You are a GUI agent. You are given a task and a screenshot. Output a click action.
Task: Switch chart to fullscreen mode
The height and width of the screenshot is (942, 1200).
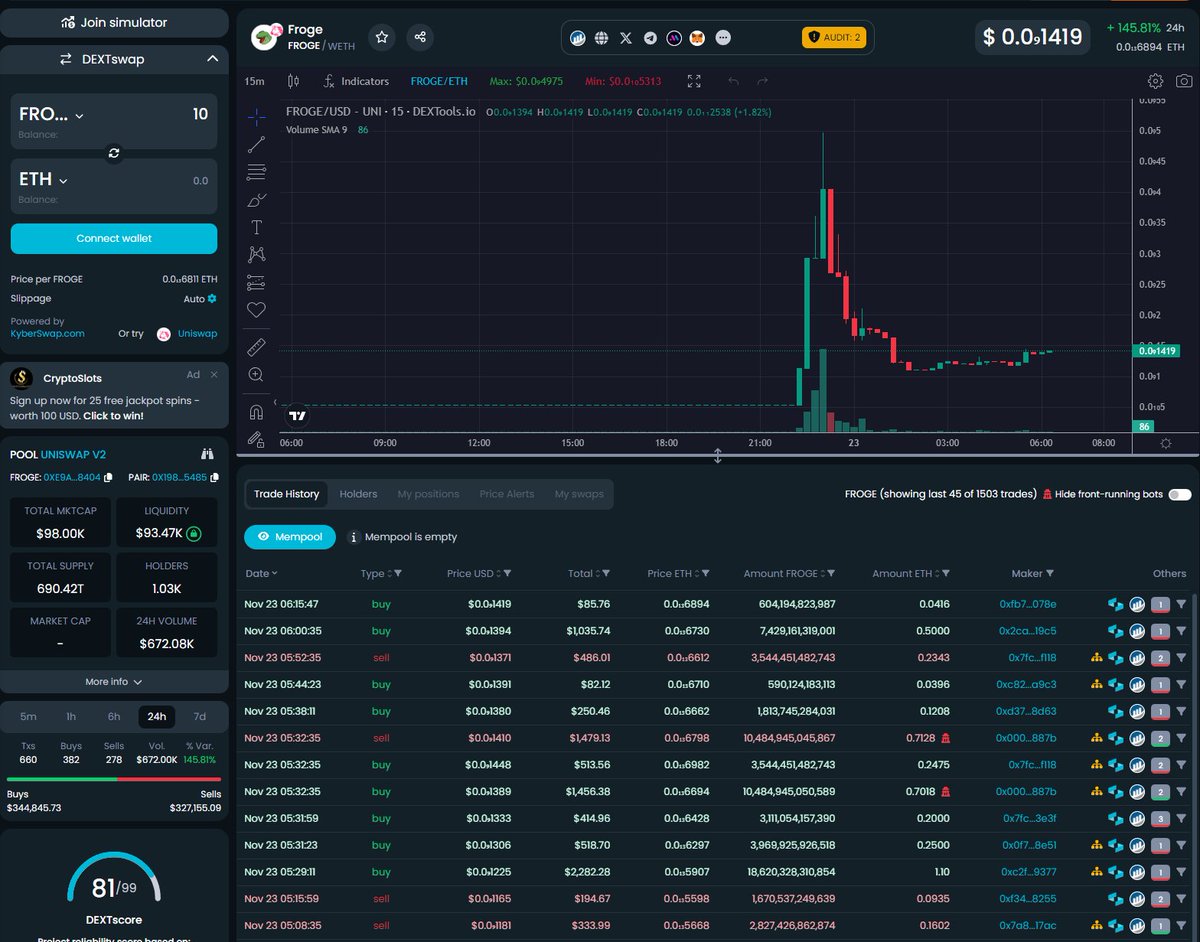click(x=694, y=81)
